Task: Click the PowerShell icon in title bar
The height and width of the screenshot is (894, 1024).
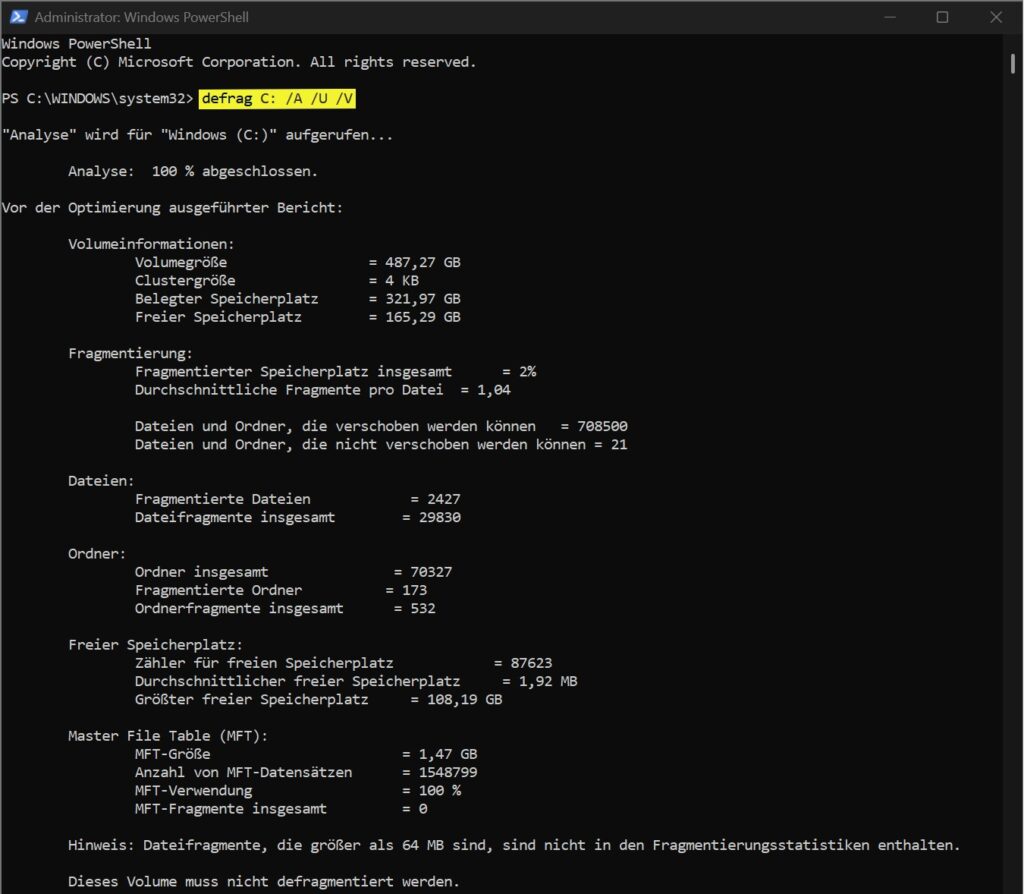Action: tap(18, 17)
